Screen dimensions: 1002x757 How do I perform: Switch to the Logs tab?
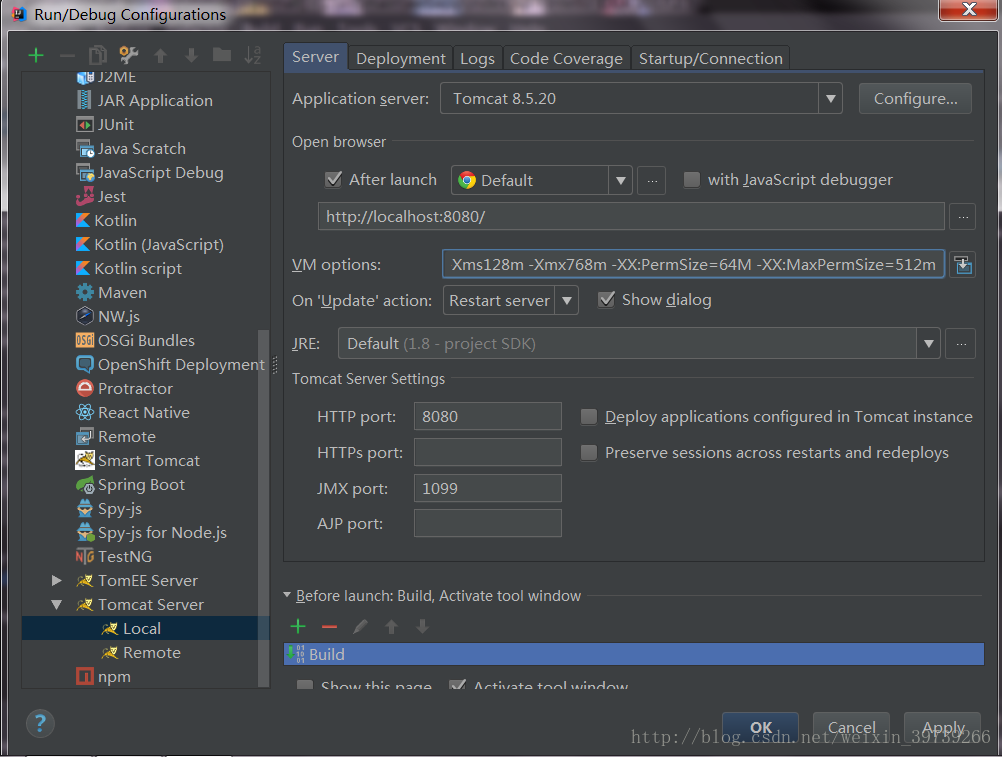tap(477, 59)
